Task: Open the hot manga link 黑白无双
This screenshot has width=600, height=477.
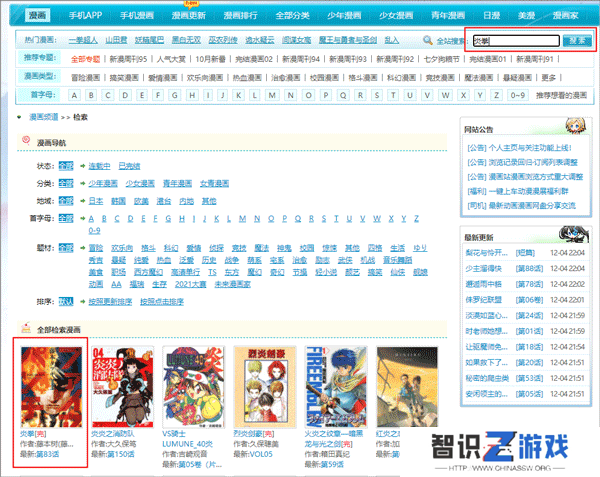Action: [x=186, y=40]
